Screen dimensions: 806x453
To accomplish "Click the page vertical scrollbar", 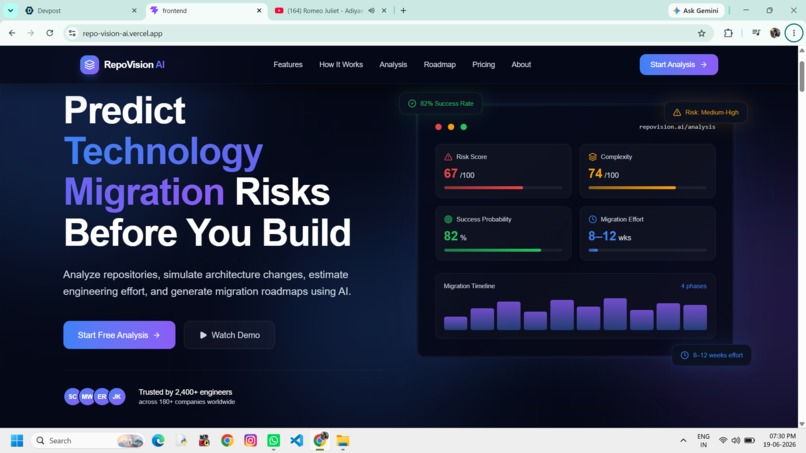I will (x=802, y=76).
